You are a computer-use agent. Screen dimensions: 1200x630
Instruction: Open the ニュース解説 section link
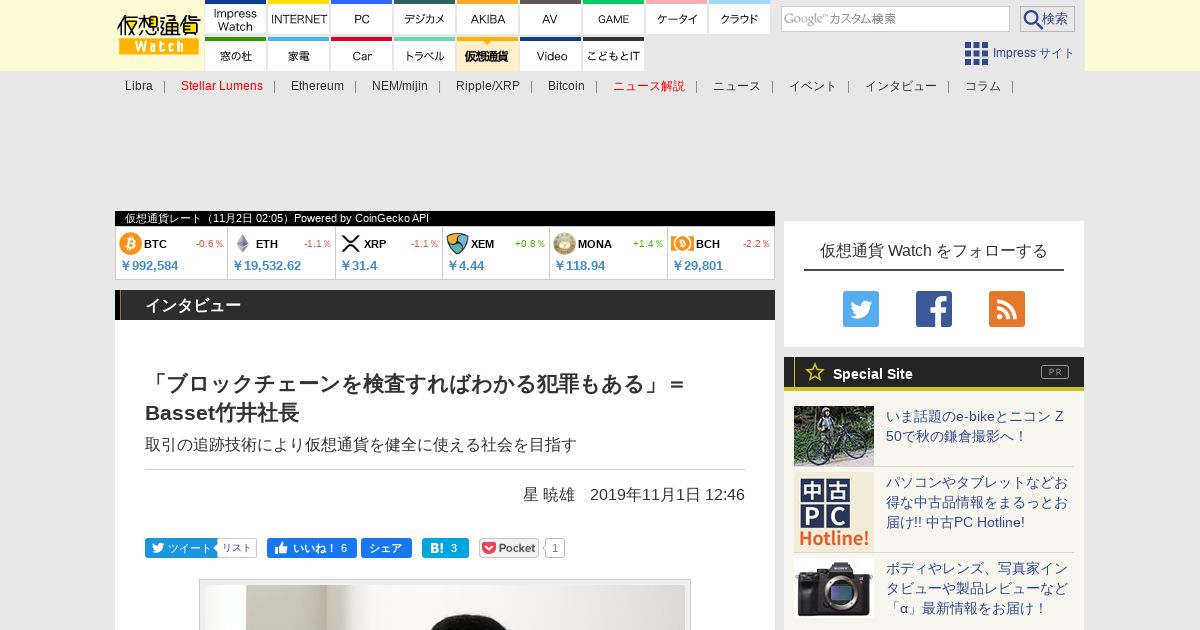click(649, 86)
